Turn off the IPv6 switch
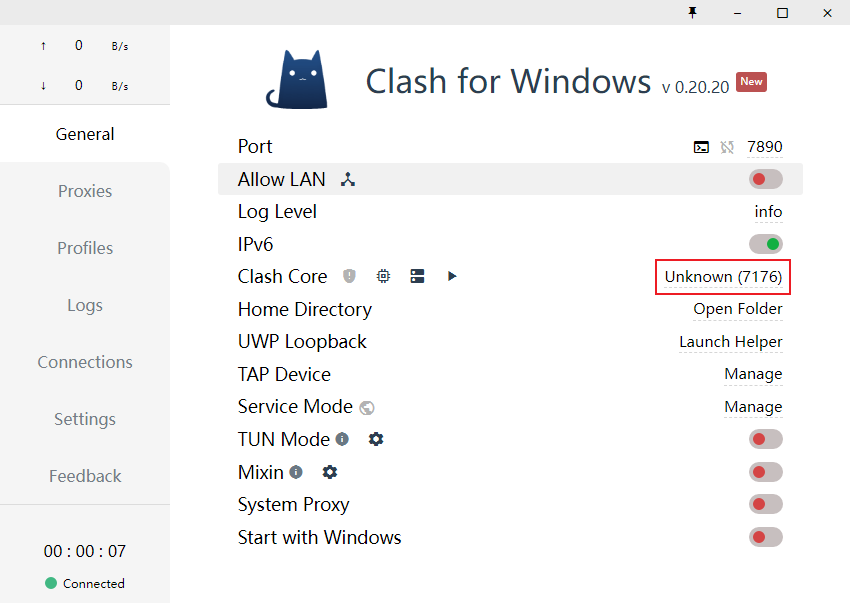850x603 pixels. [x=765, y=244]
